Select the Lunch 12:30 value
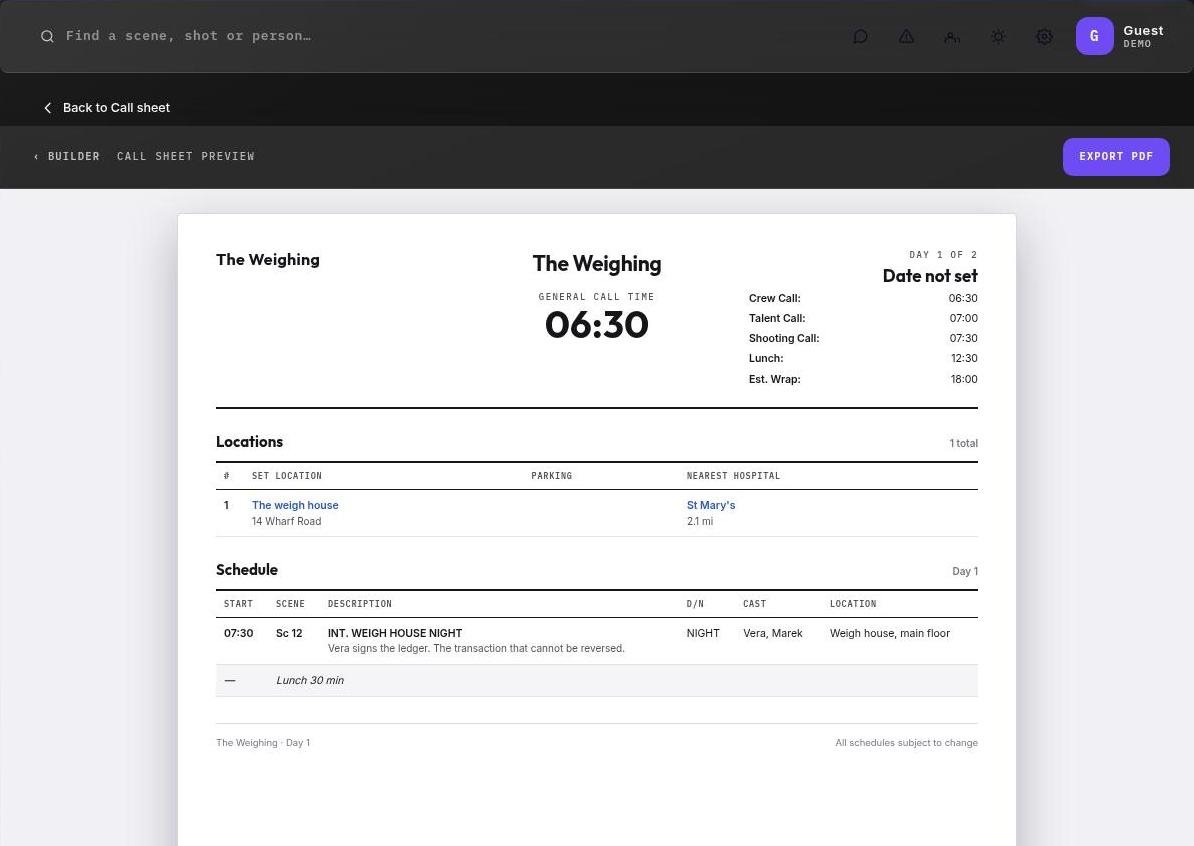1194x846 pixels. pyautogui.click(x=964, y=358)
